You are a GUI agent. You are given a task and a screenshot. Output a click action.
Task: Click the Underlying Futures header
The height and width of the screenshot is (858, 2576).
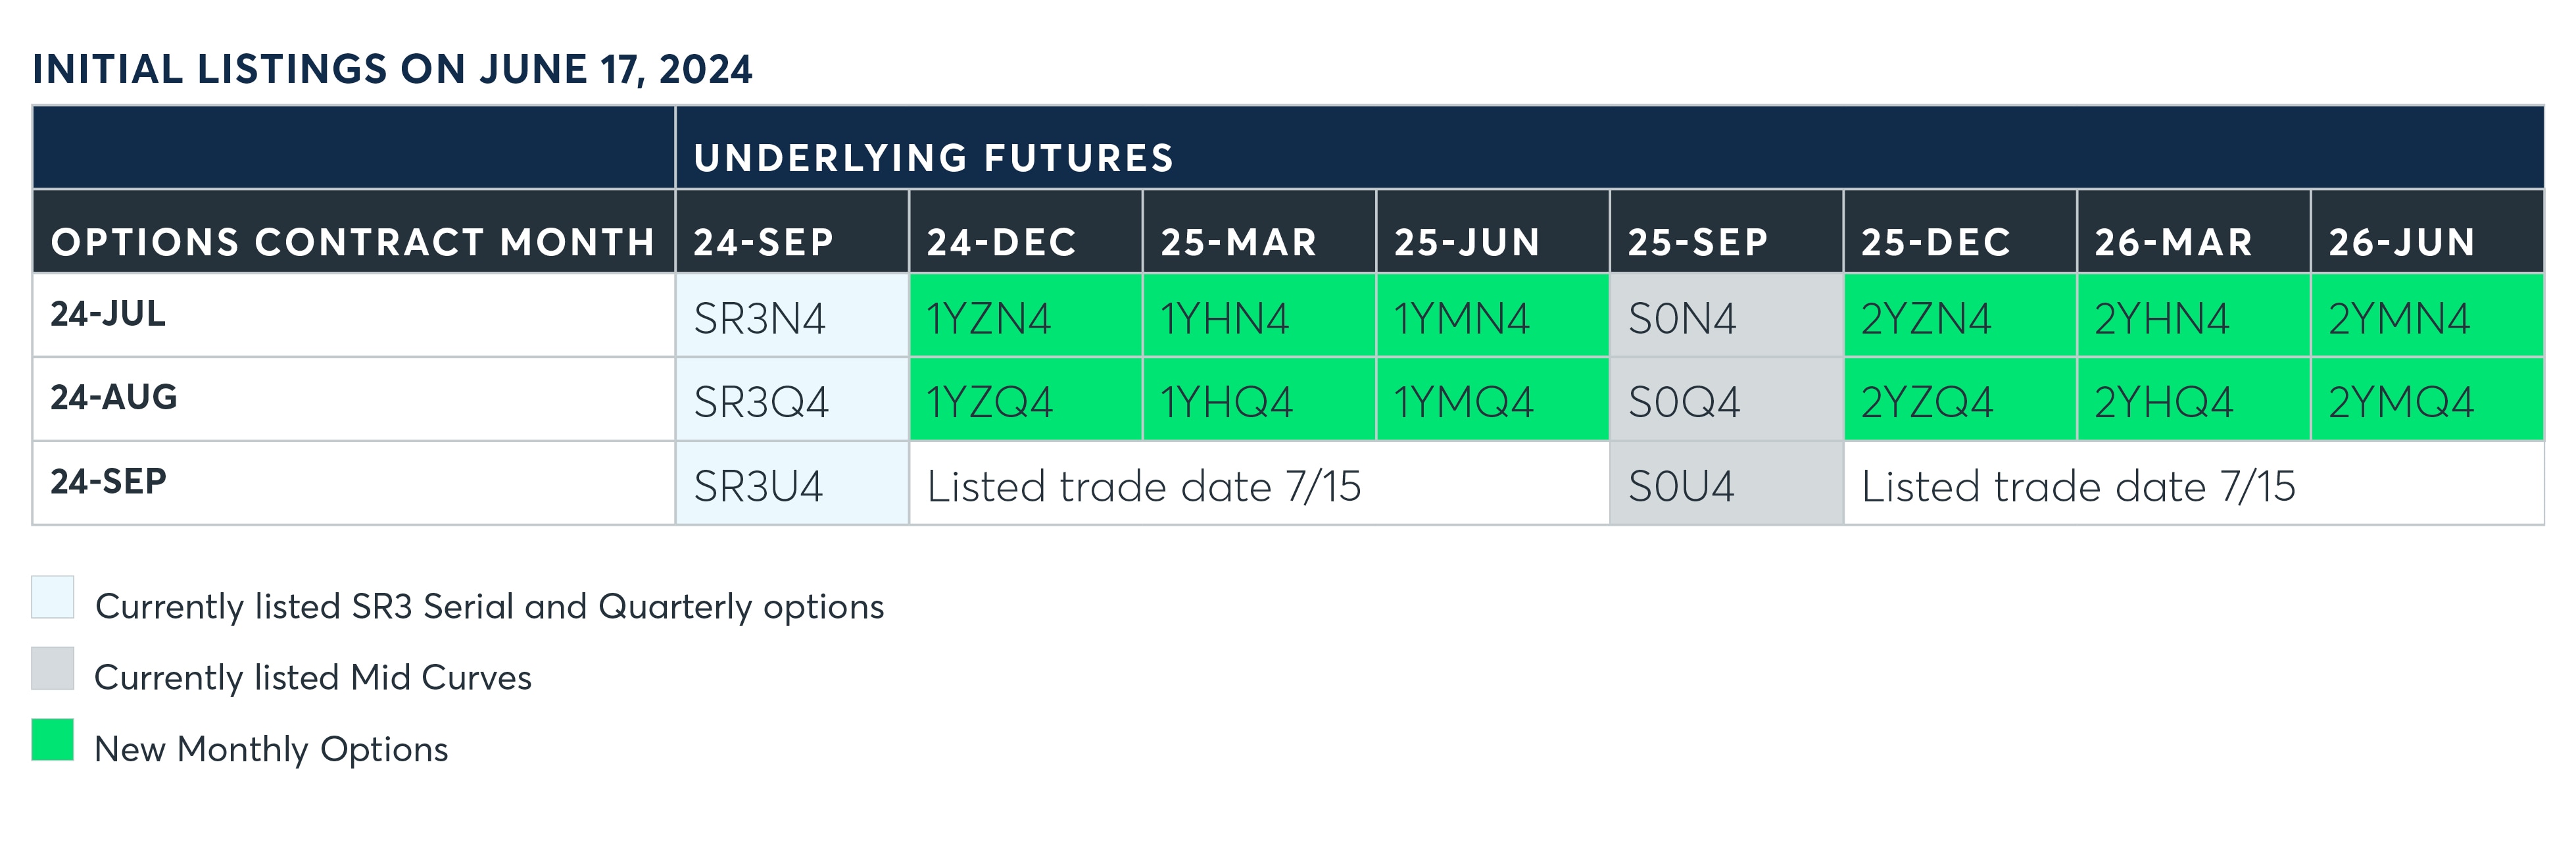[934, 158]
